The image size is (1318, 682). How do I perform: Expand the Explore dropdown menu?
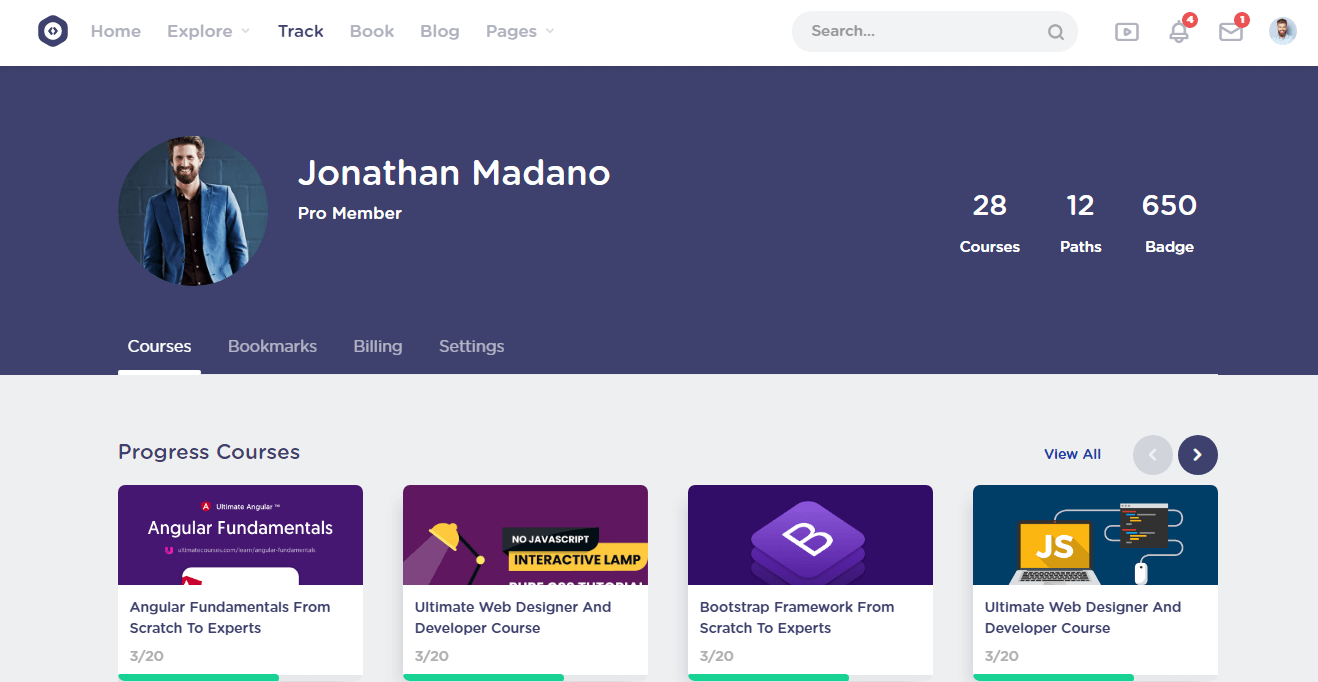coord(208,31)
